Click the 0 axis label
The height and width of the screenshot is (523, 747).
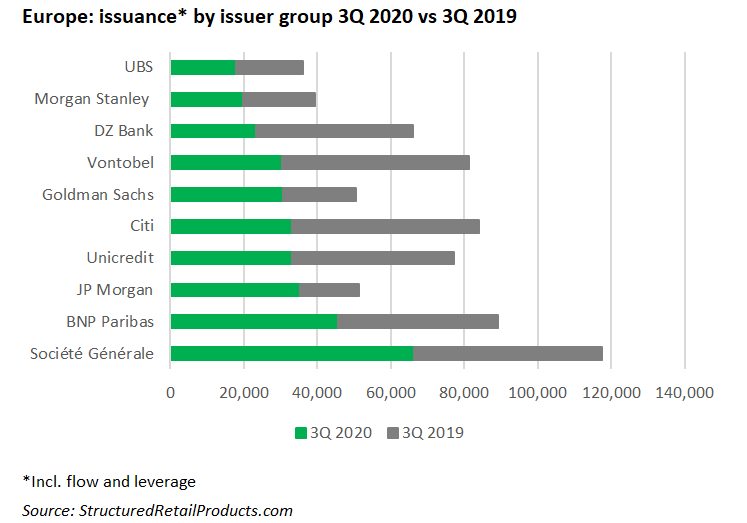coord(171,393)
